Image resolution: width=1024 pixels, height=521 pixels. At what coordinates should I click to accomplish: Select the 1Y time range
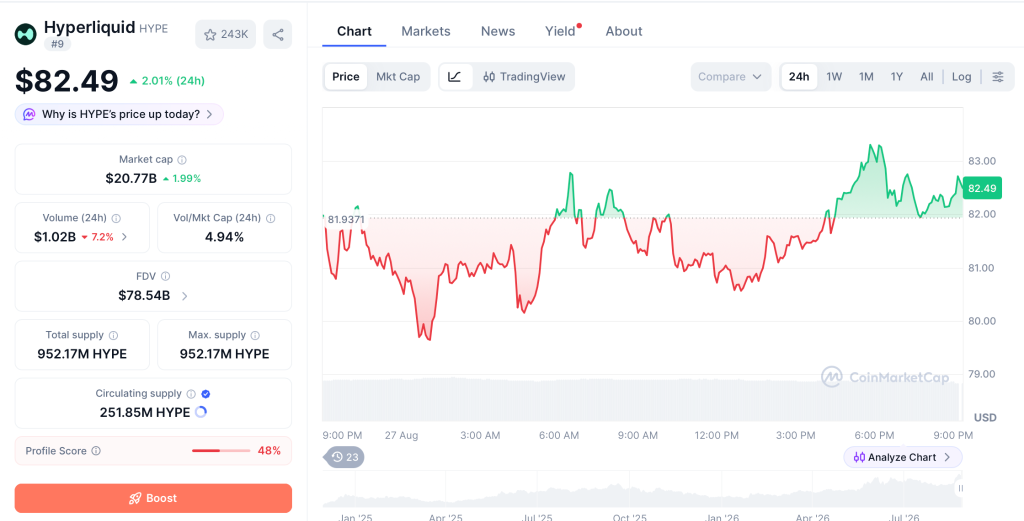[x=897, y=76]
